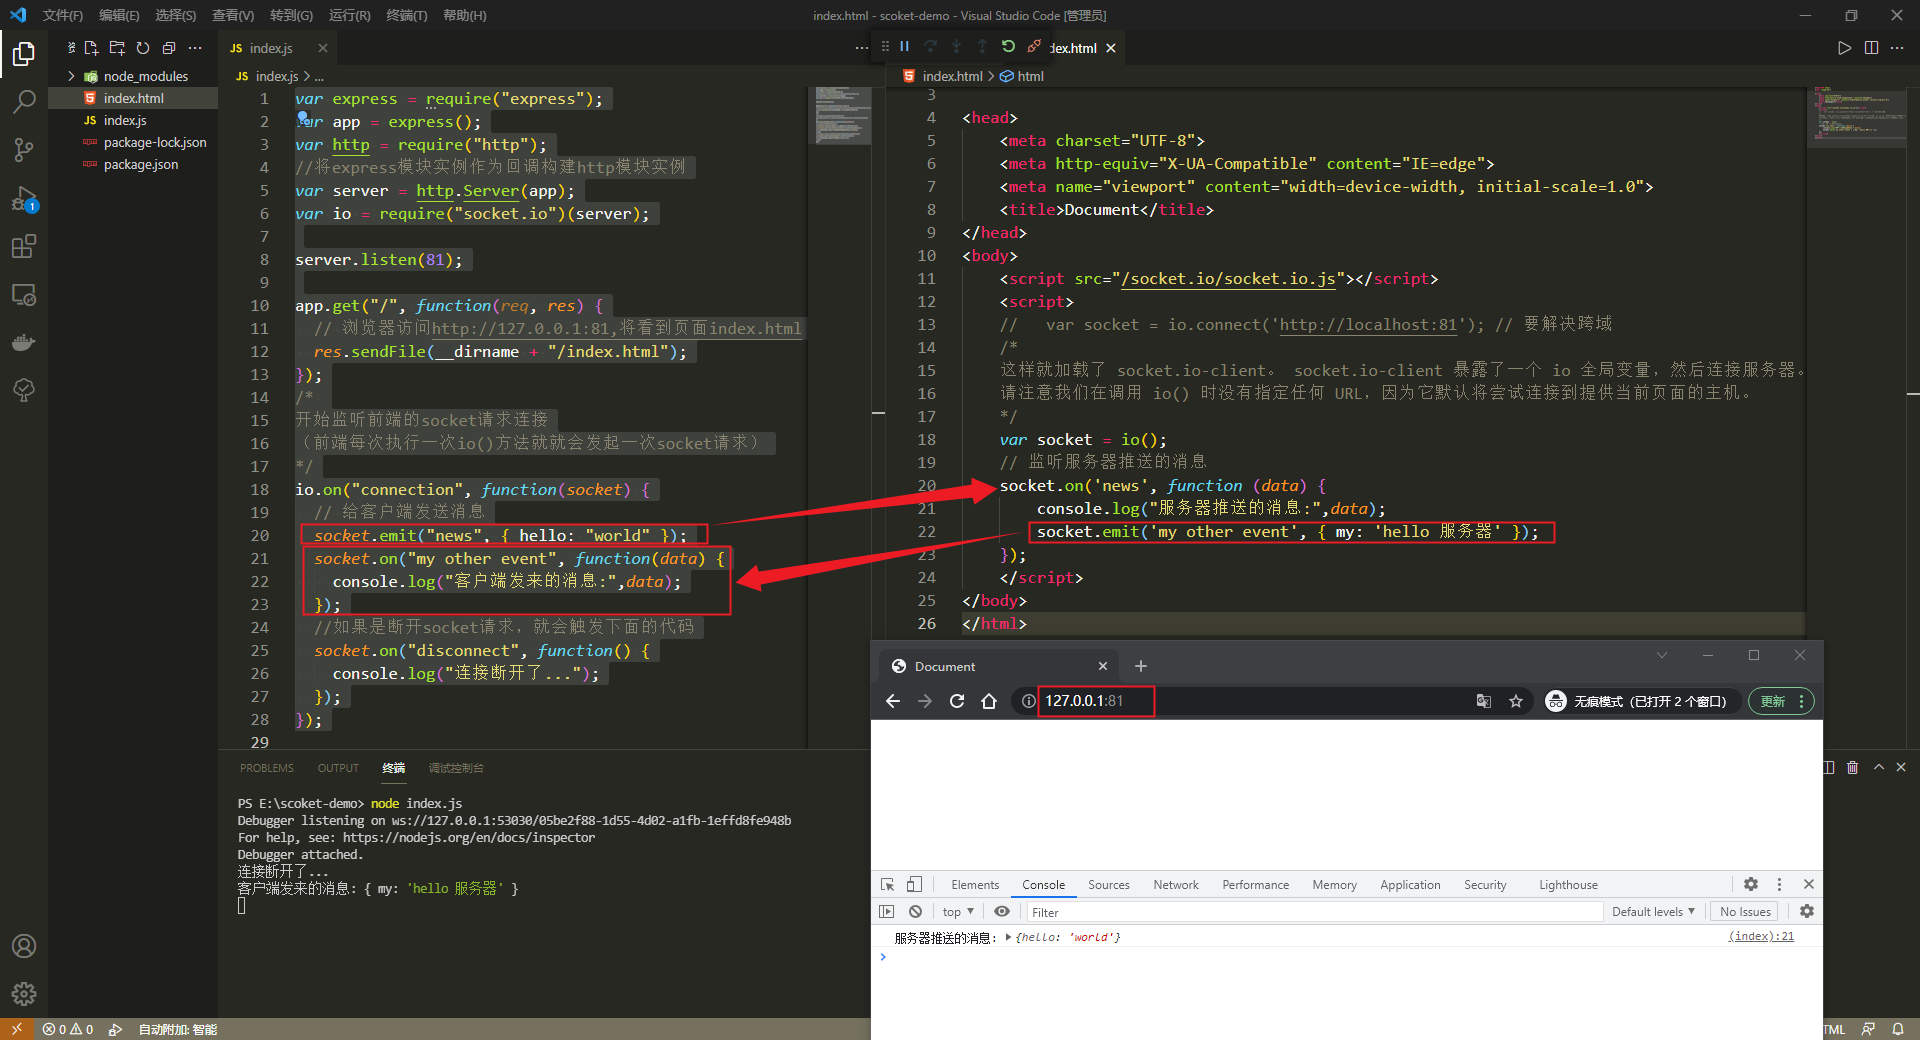Click the No Issues button in DevTools
1920x1040 pixels.
pyautogui.click(x=1746, y=912)
